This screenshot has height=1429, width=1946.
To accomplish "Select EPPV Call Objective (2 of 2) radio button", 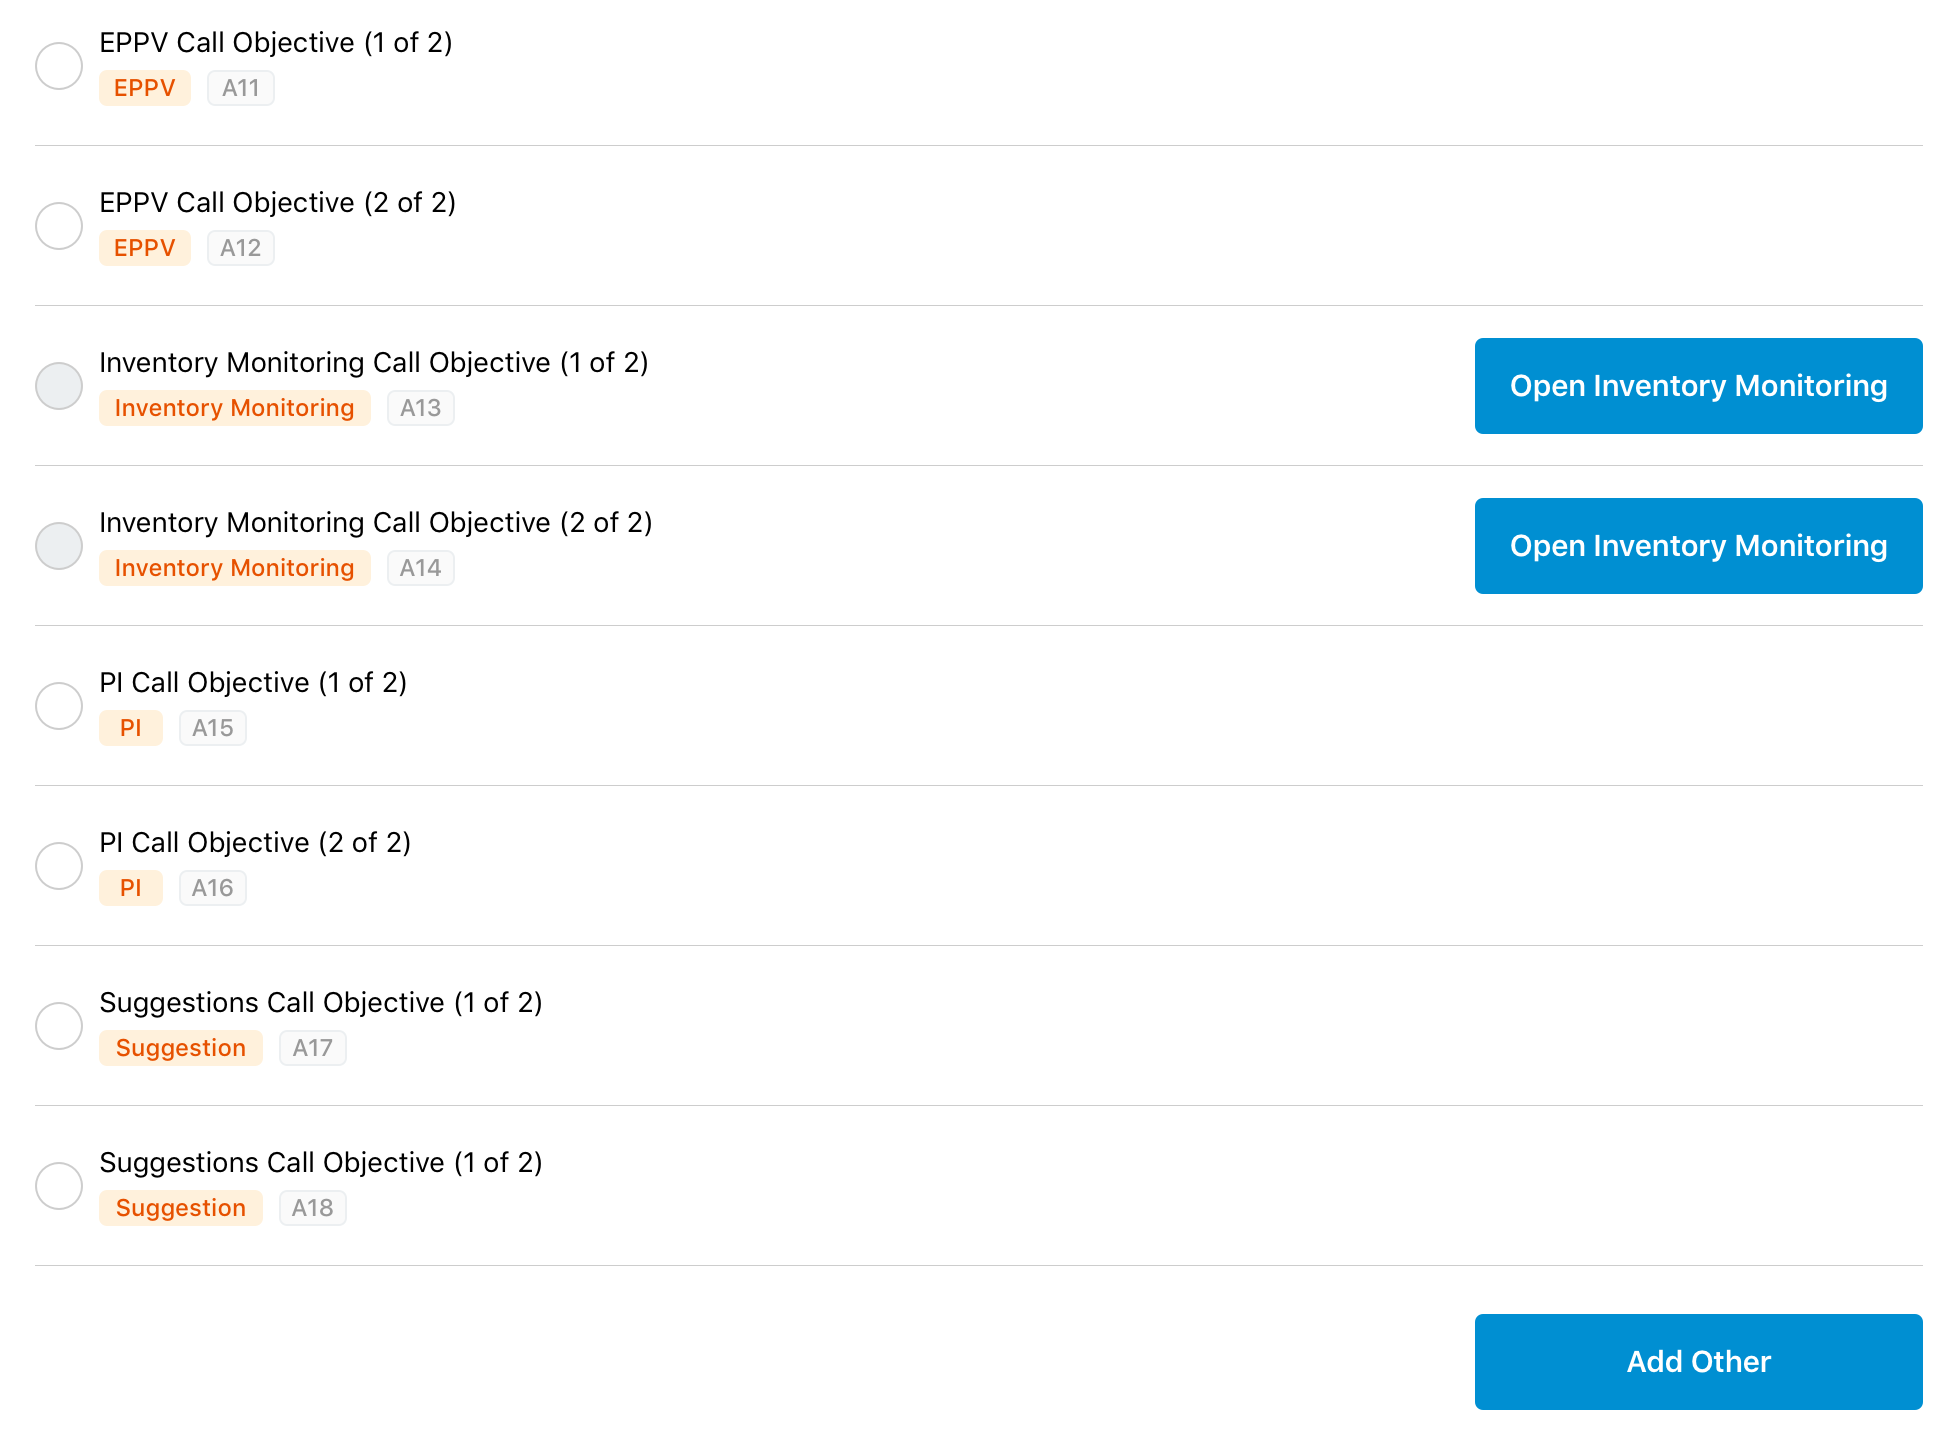I will pyautogui.click(x=59, y=226).
